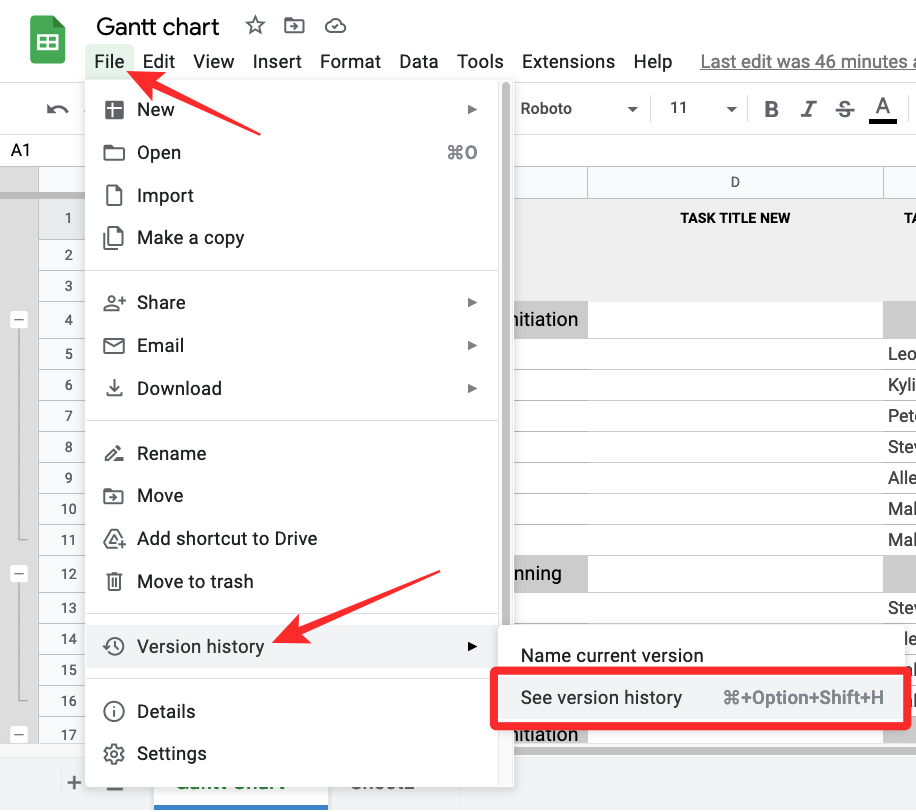Open the Extensions menu

pyautogui.click(x=568, y=61)
